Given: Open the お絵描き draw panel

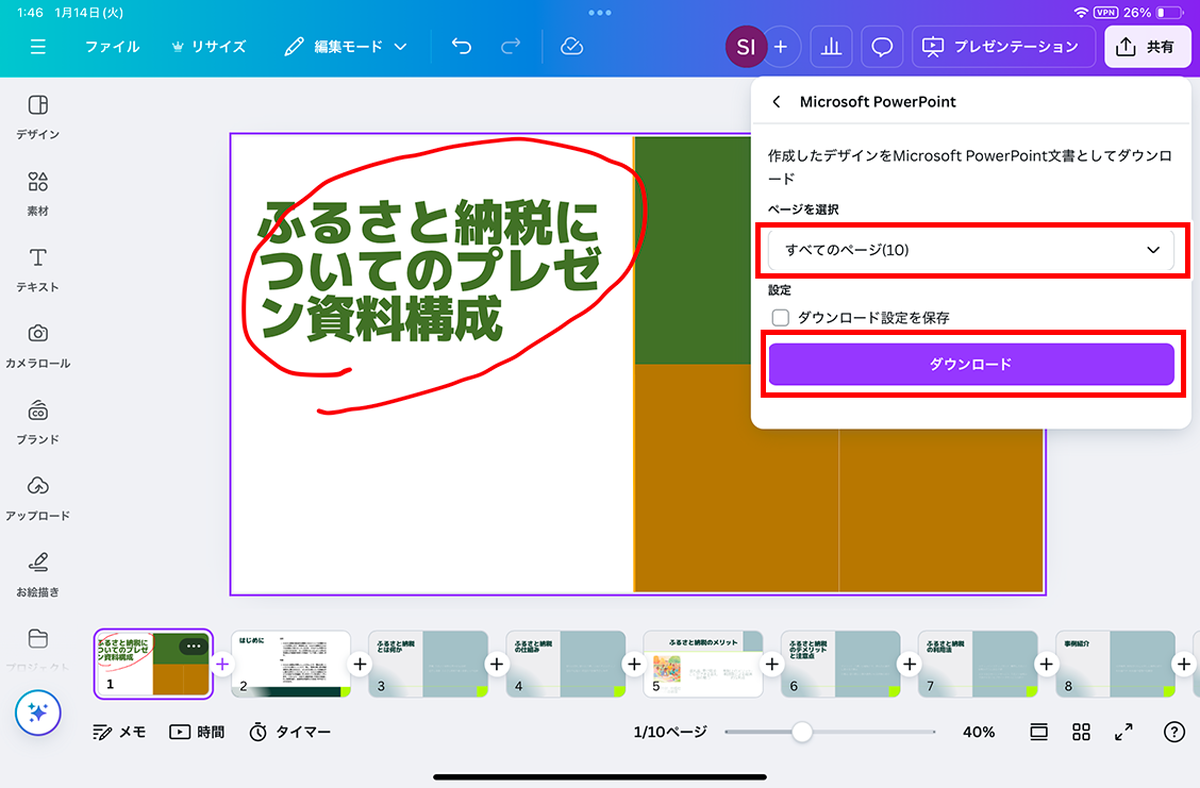Looking at the screenshot, I should [x=38, y=575].
